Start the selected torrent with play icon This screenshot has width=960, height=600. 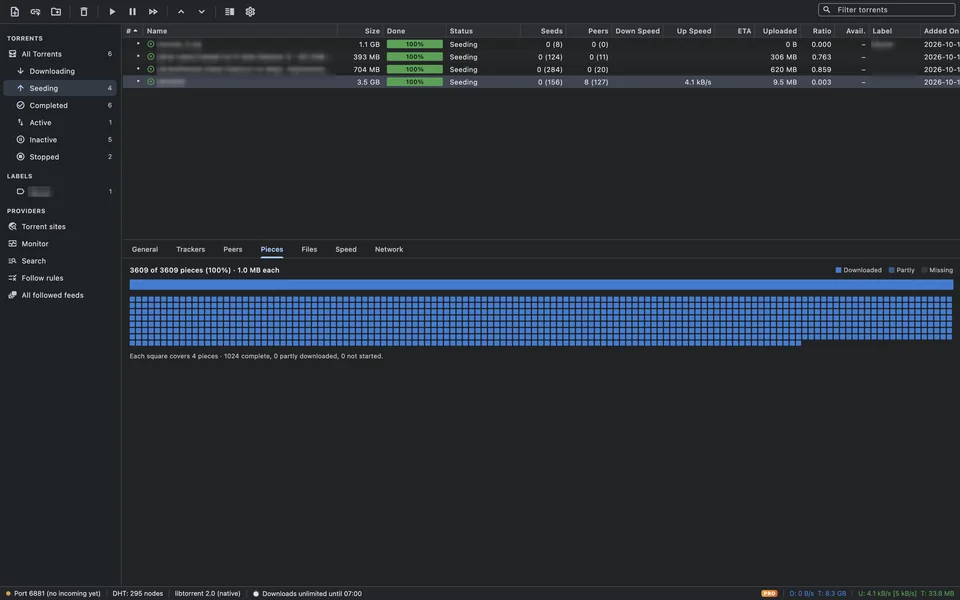point(112,12)
